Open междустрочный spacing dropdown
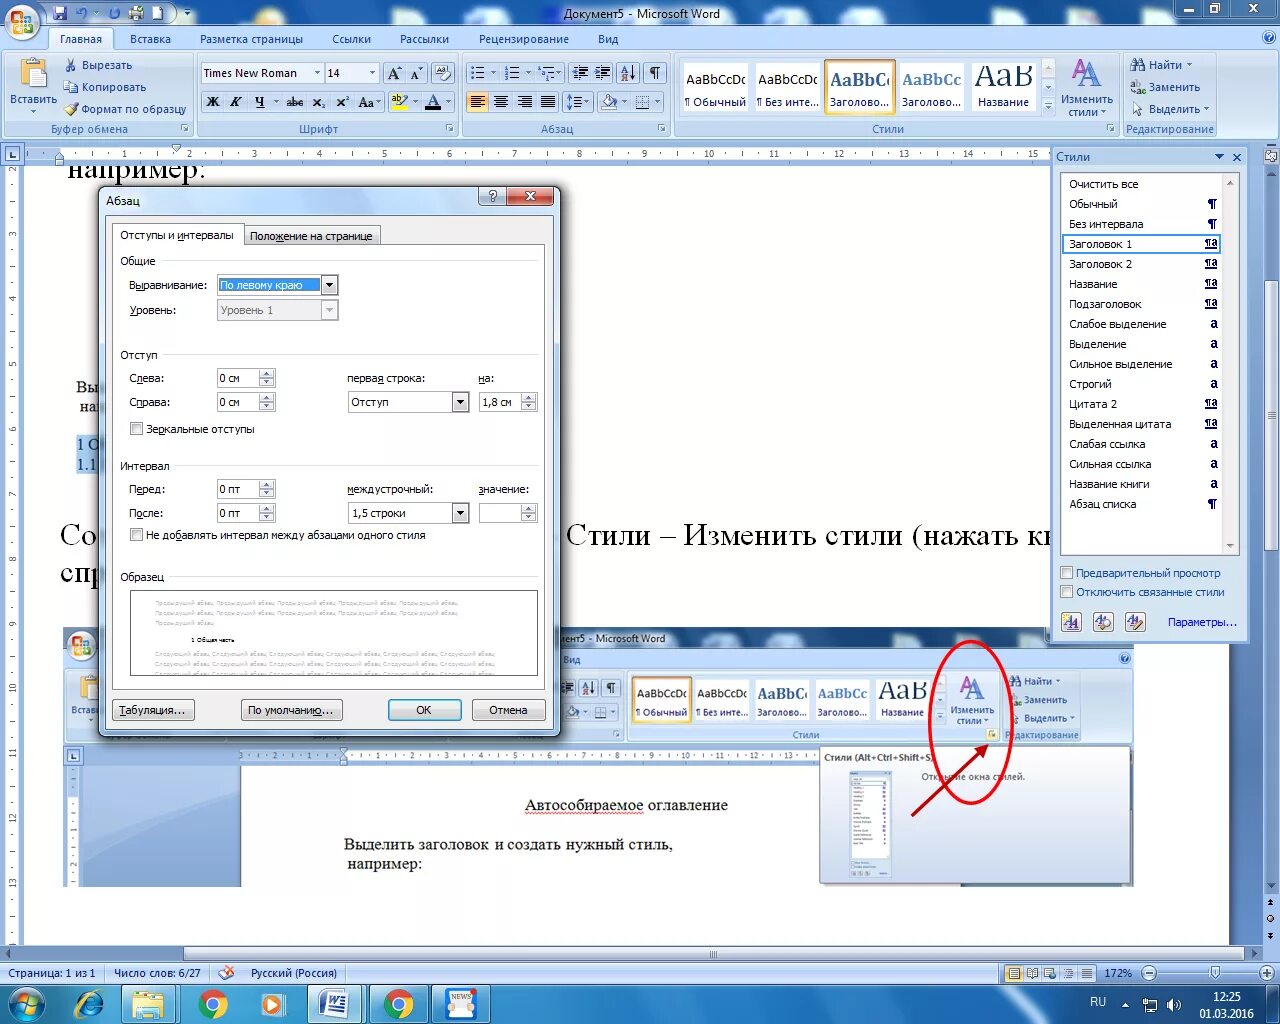1280x1024 pixels. pyautogui.click(x=460, y=513)
